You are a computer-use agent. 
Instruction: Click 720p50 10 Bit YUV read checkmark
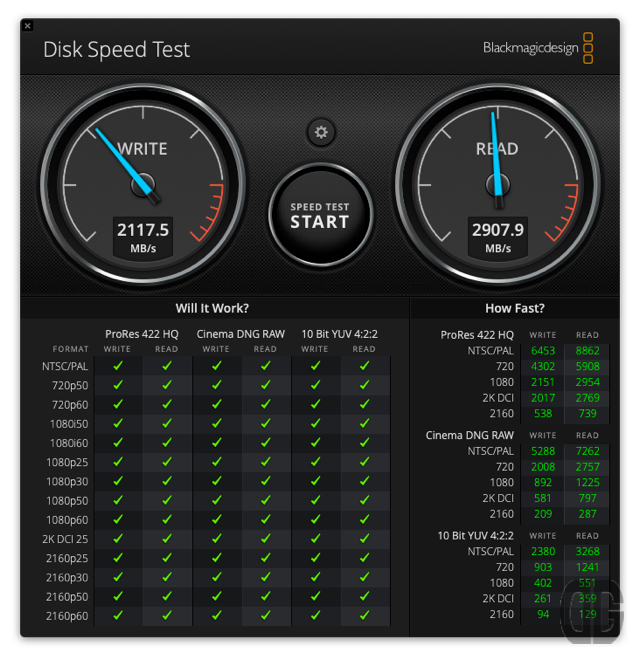click(364, 385)
